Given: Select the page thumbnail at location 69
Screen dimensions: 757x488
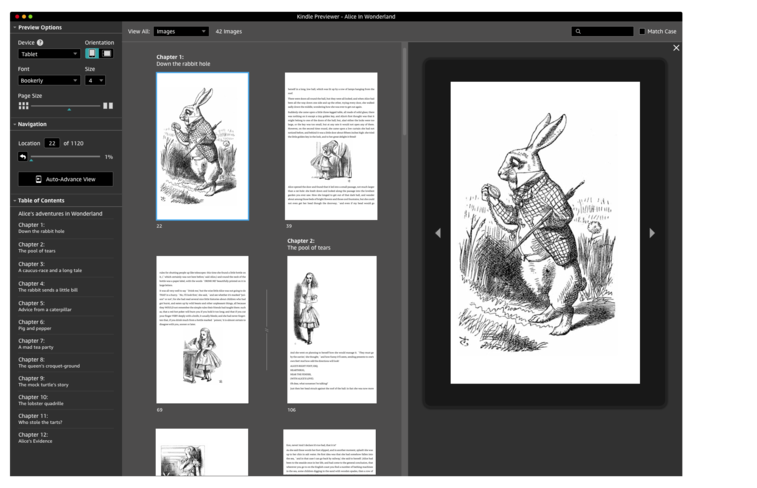Looking at the screenshot, I should coord(202,330).
